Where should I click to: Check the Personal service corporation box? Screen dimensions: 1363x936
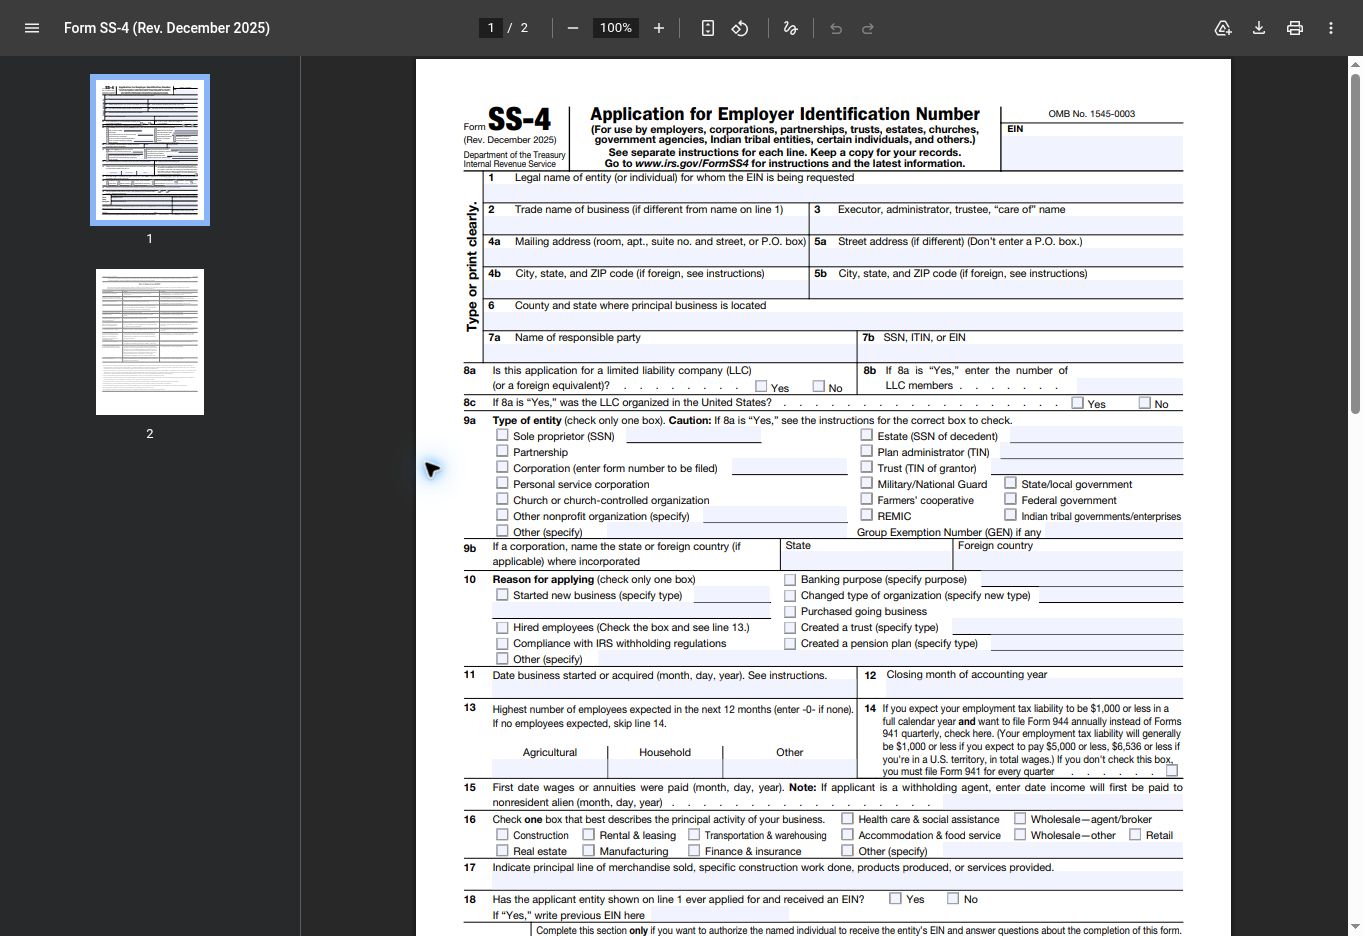(502, 483)
